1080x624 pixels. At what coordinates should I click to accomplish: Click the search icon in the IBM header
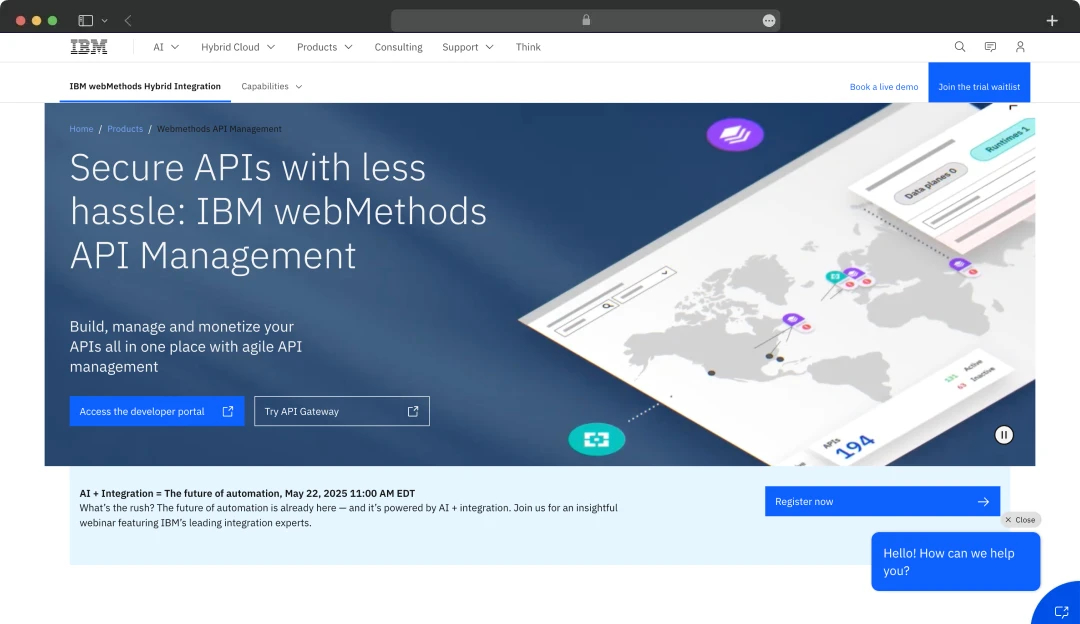(x=959, y=46)
